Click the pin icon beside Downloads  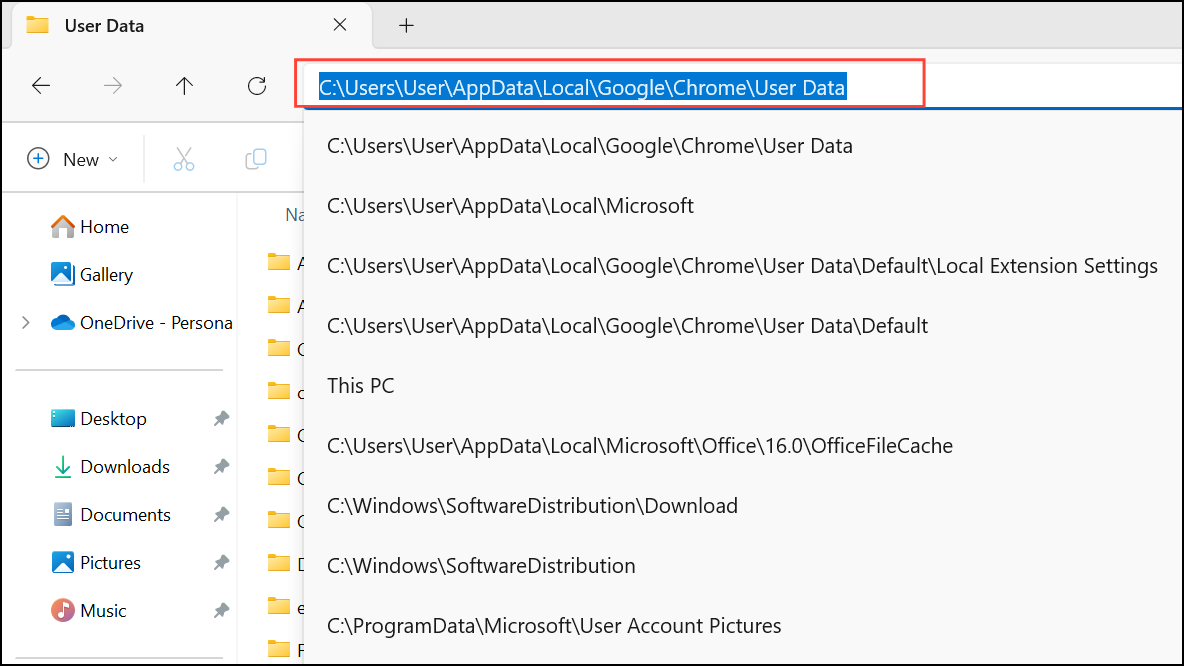point(220,467)
